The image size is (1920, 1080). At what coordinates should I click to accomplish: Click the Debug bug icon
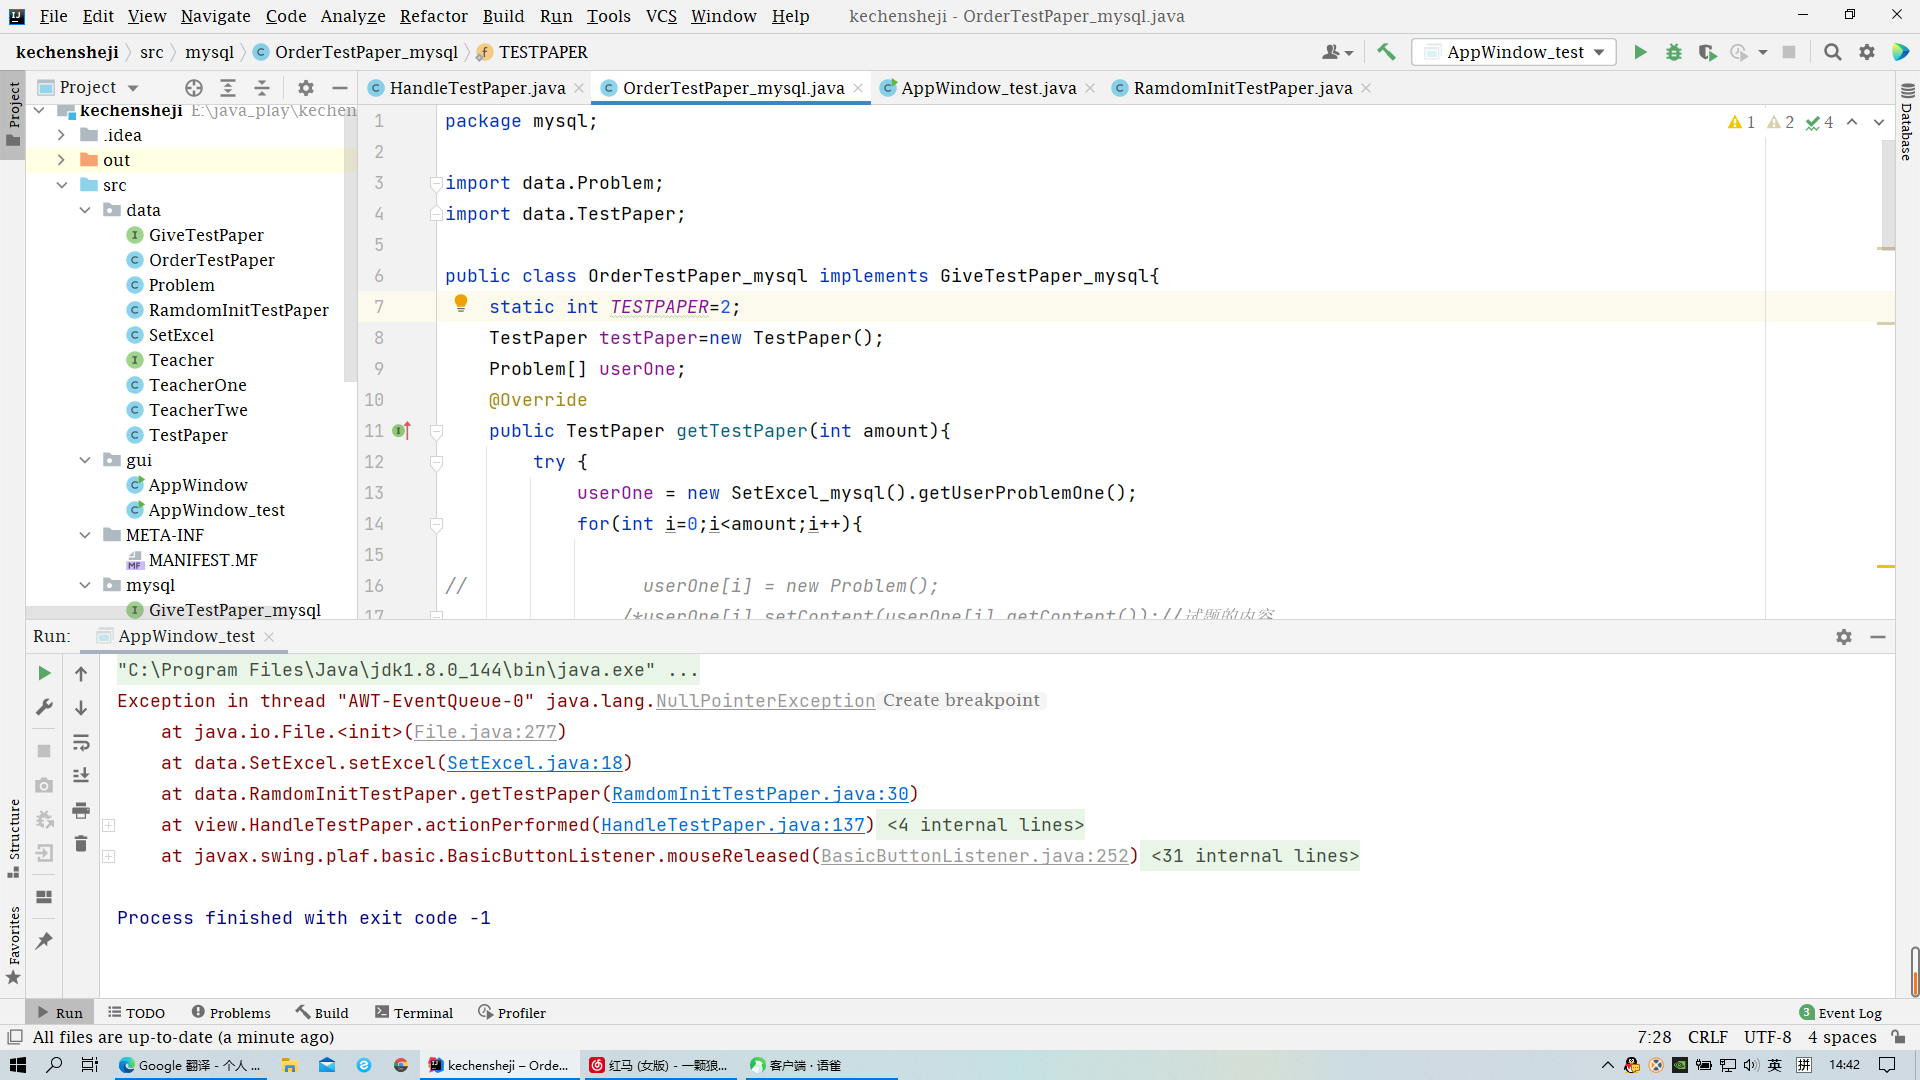pos(1673,52)
